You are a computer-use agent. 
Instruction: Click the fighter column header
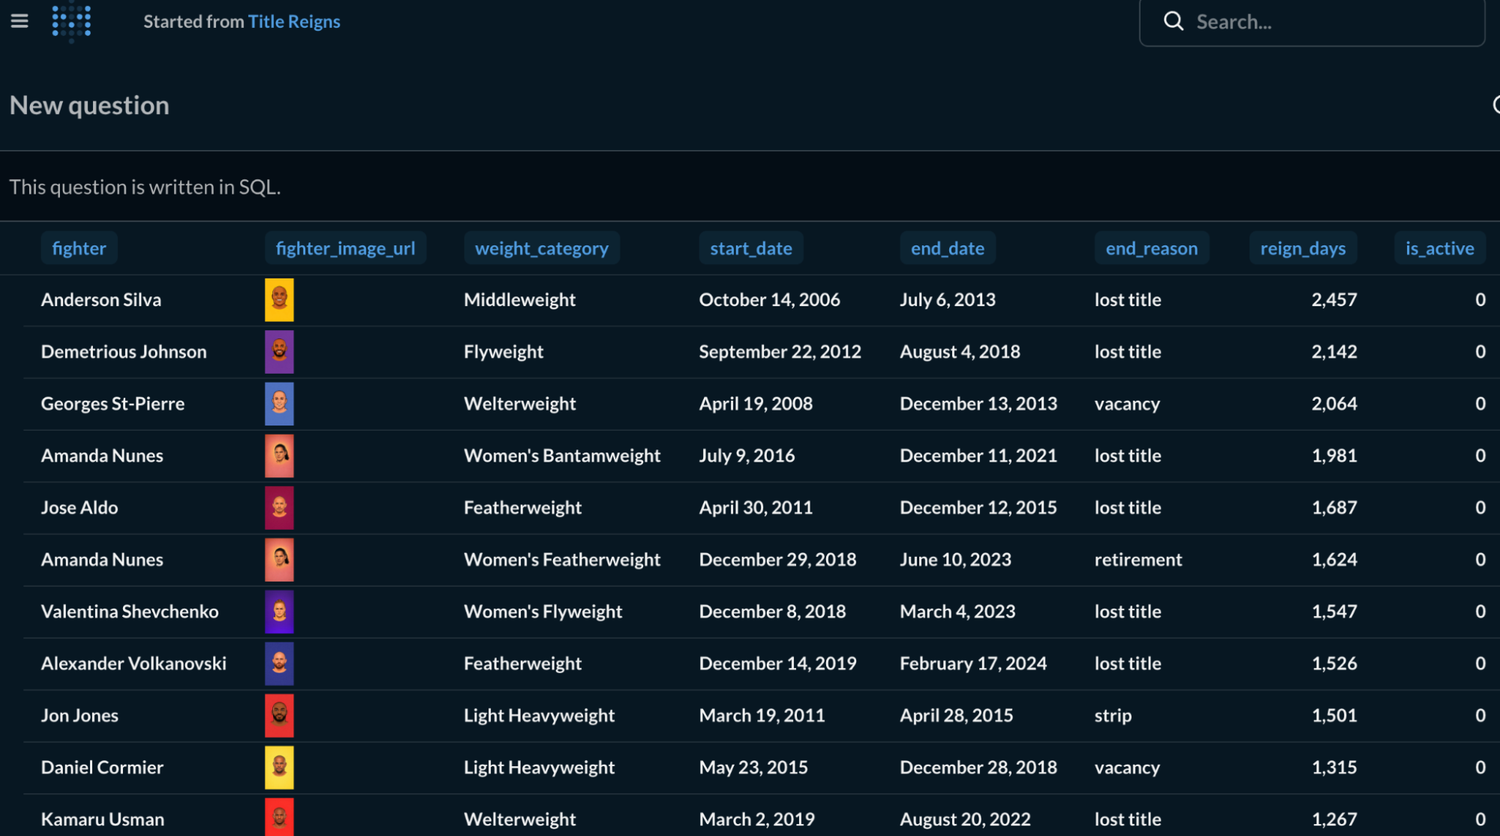[79, 248]
